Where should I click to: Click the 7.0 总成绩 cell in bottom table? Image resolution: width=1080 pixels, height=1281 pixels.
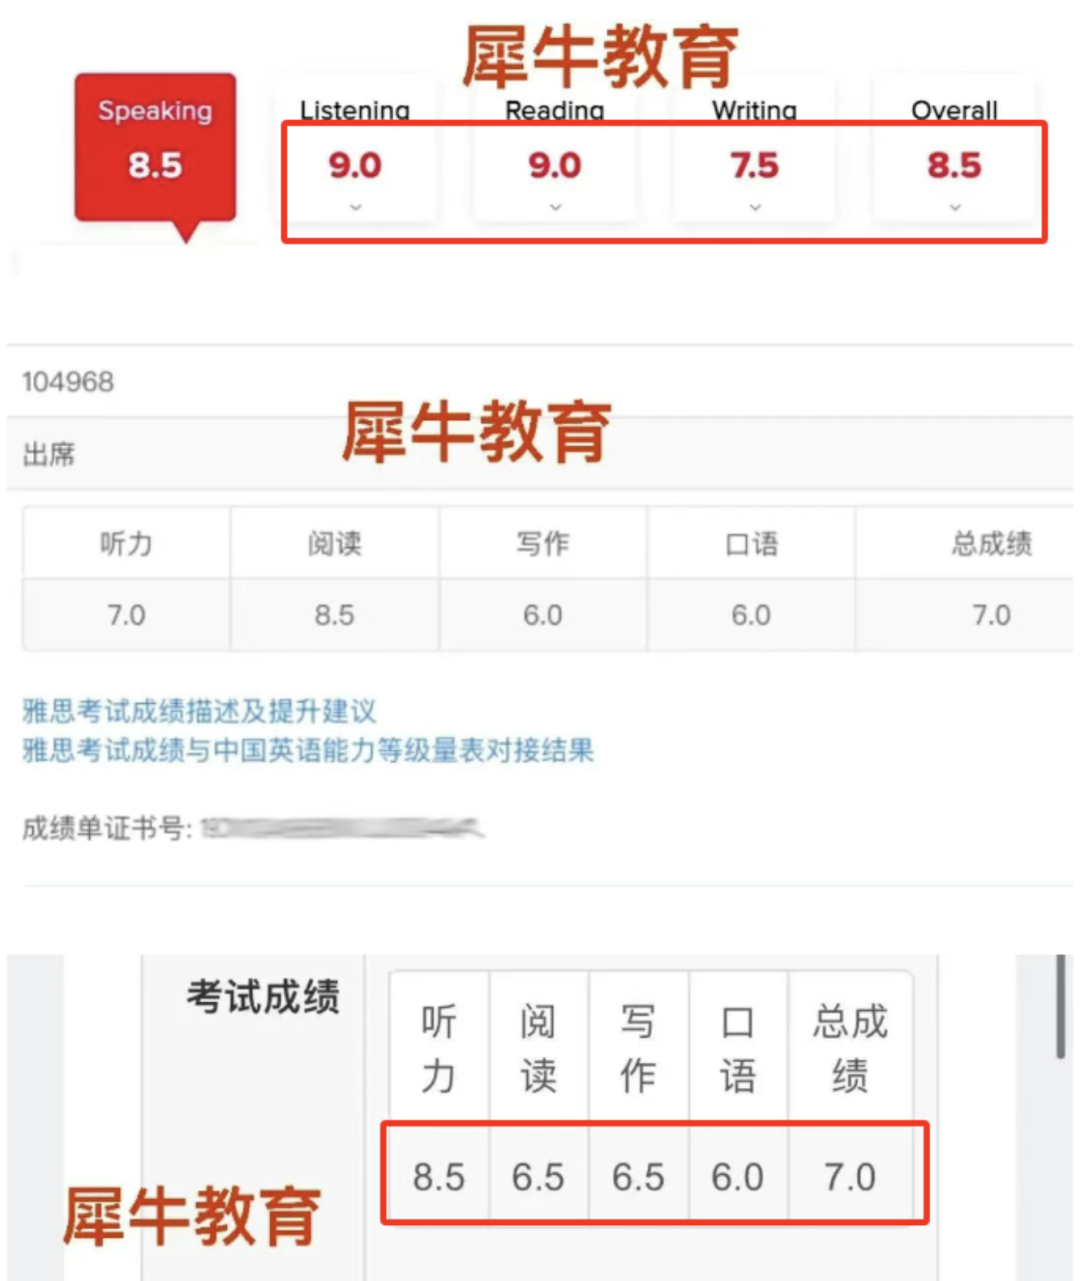pos(850,1177)
